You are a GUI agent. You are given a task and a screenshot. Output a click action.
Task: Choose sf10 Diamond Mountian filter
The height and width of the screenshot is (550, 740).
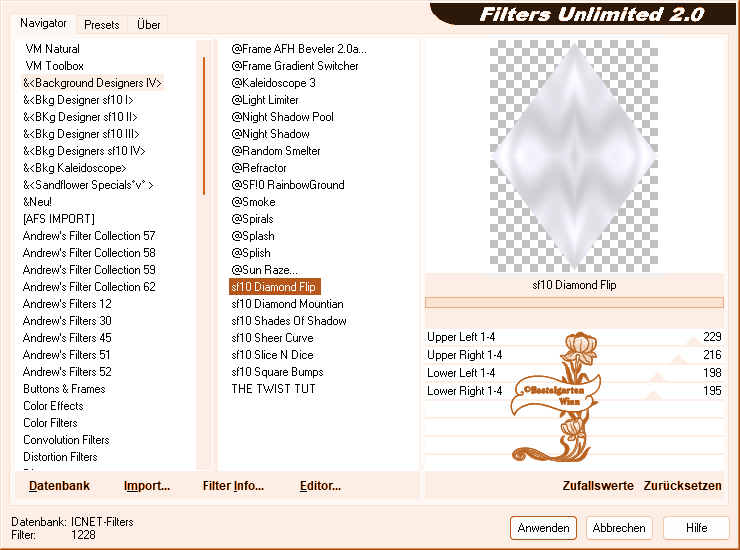[287, 304]
